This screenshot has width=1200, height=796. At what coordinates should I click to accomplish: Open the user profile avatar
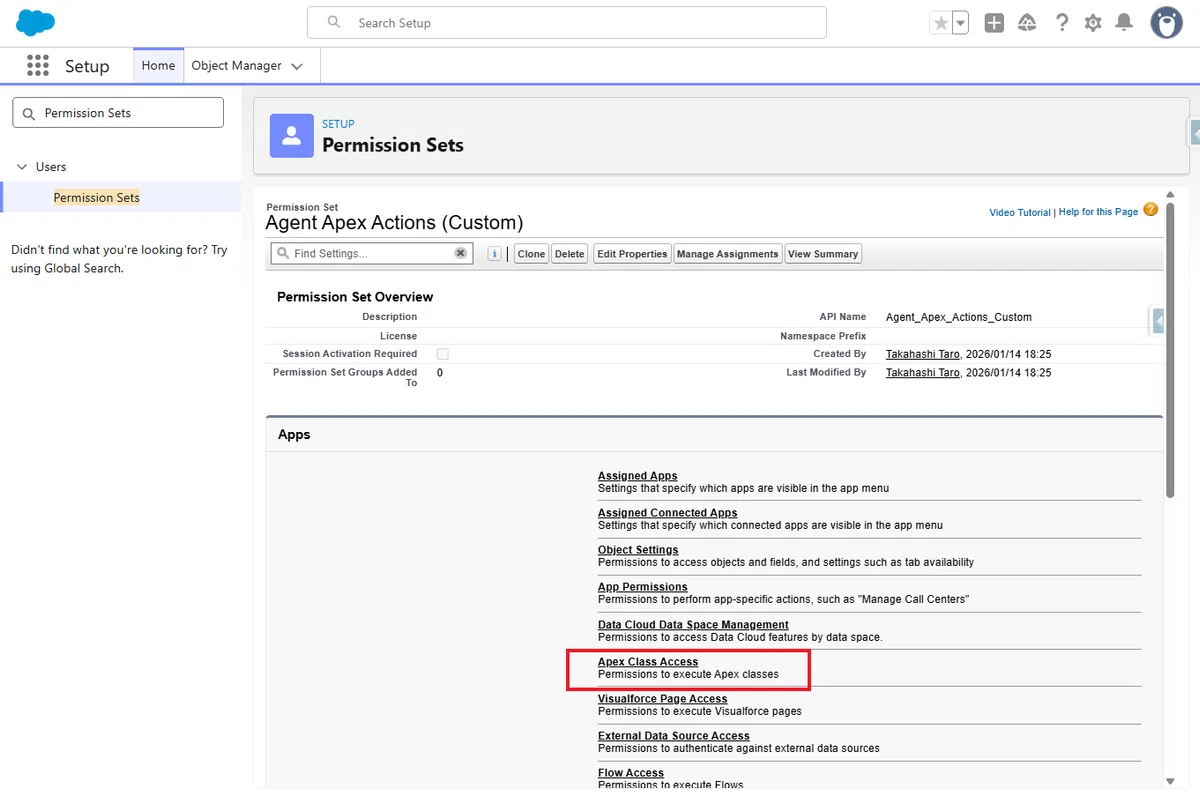tap(1166, 23)
